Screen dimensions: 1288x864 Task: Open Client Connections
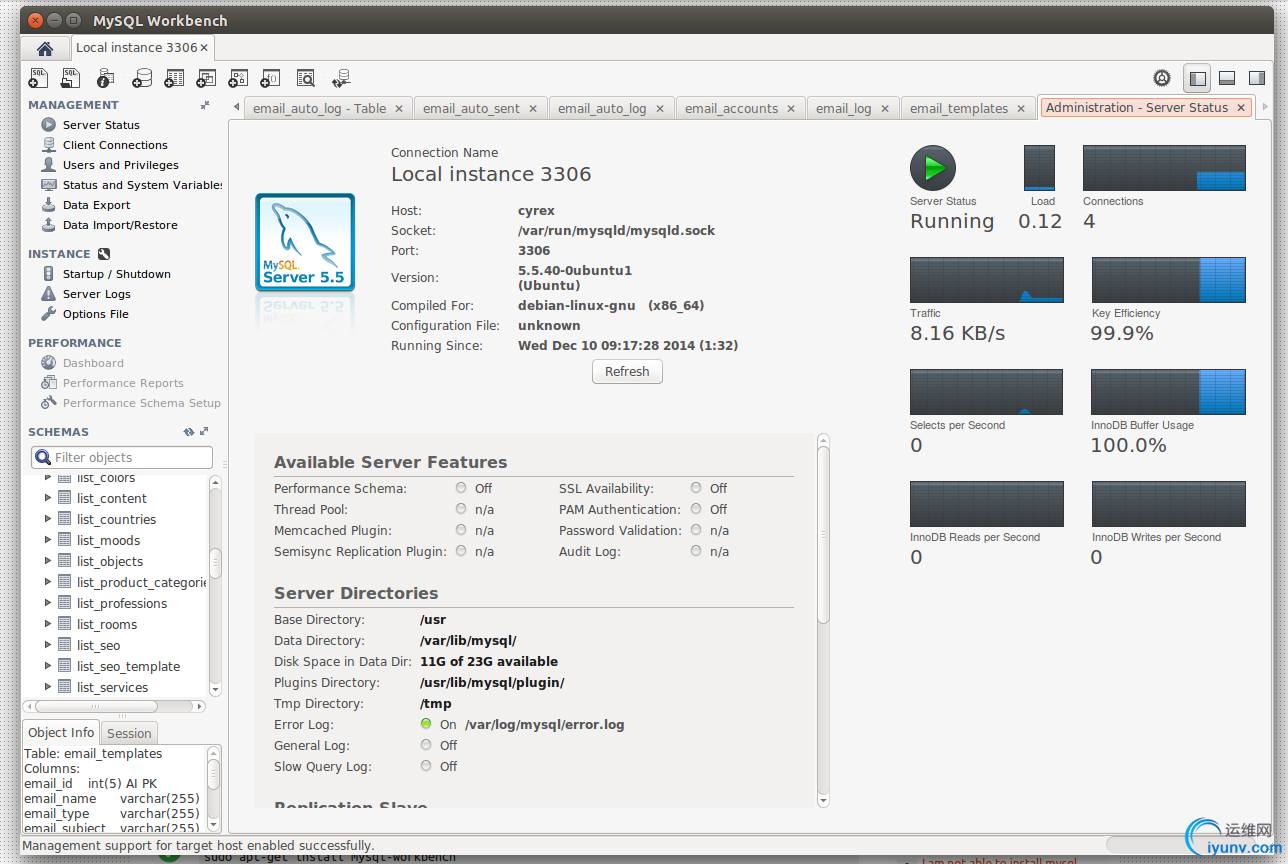(x=115, y=145)
